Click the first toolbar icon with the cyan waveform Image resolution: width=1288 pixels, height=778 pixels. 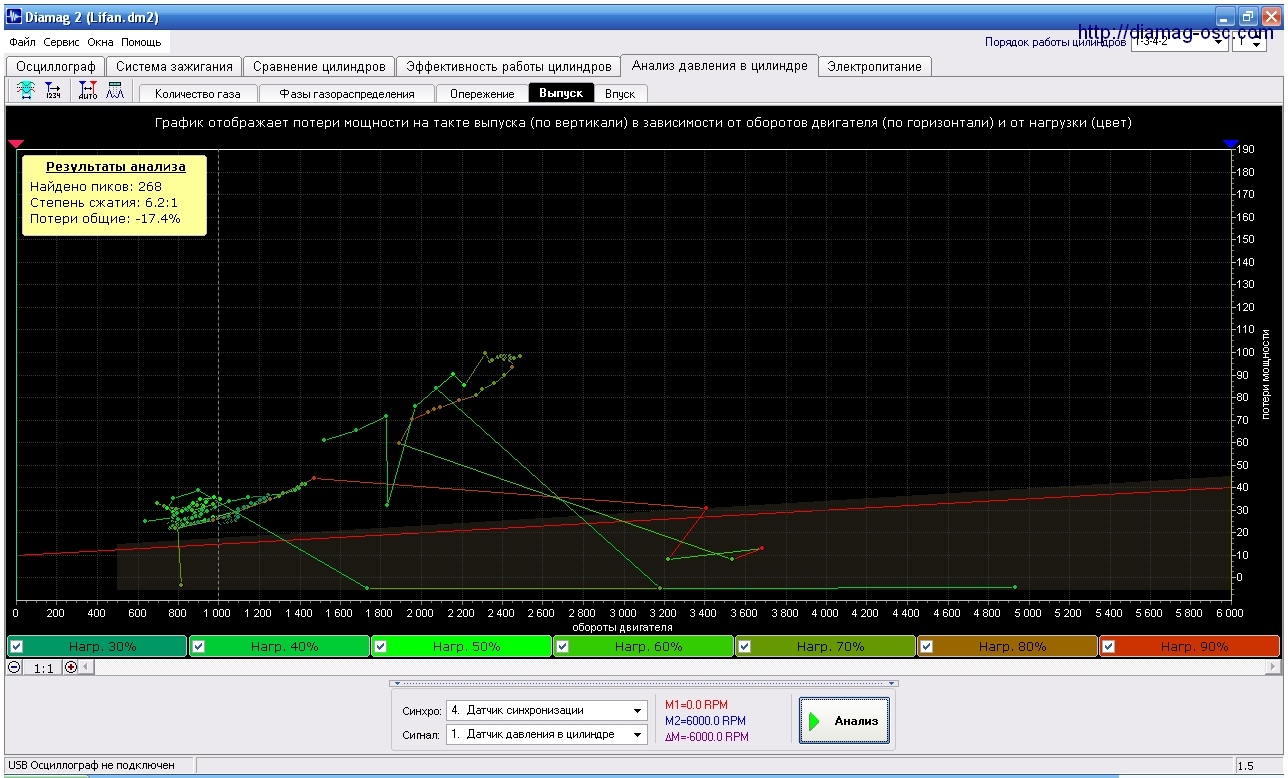click(25, 91)
